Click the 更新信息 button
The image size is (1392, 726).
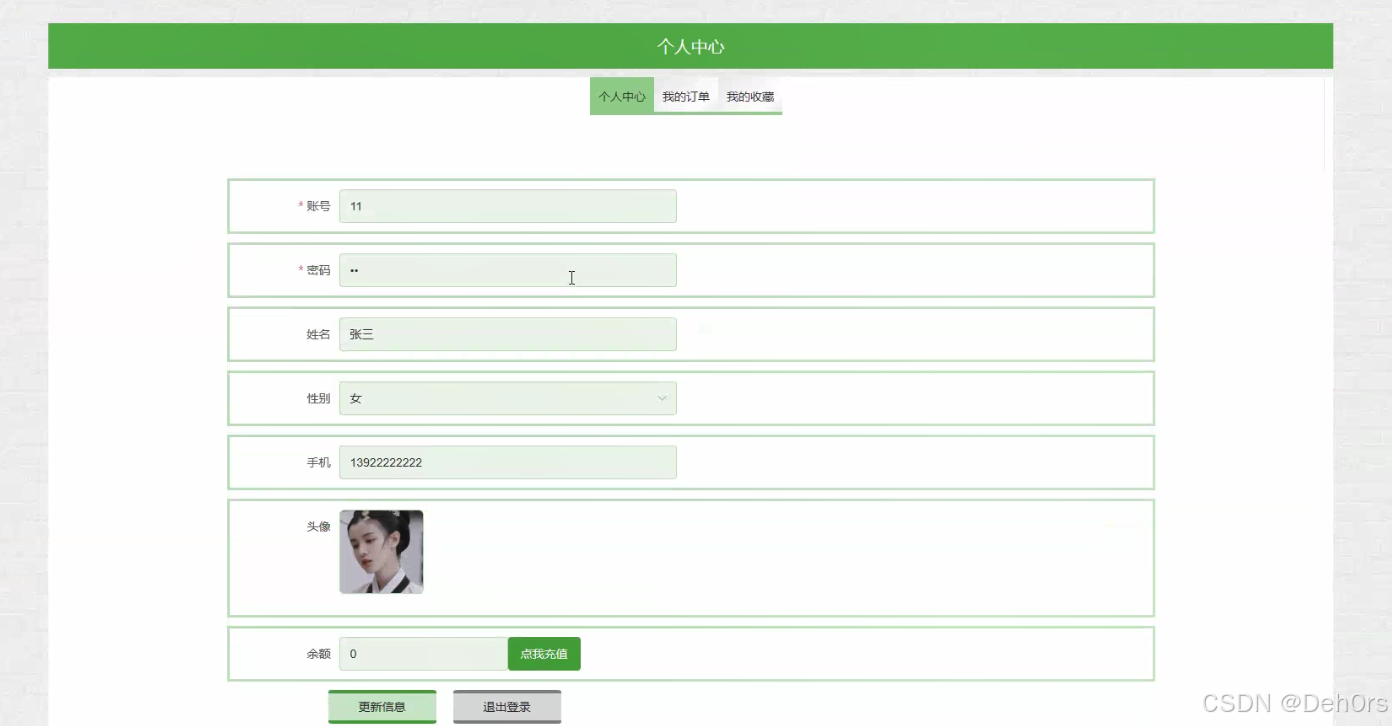tap(382, 707)
